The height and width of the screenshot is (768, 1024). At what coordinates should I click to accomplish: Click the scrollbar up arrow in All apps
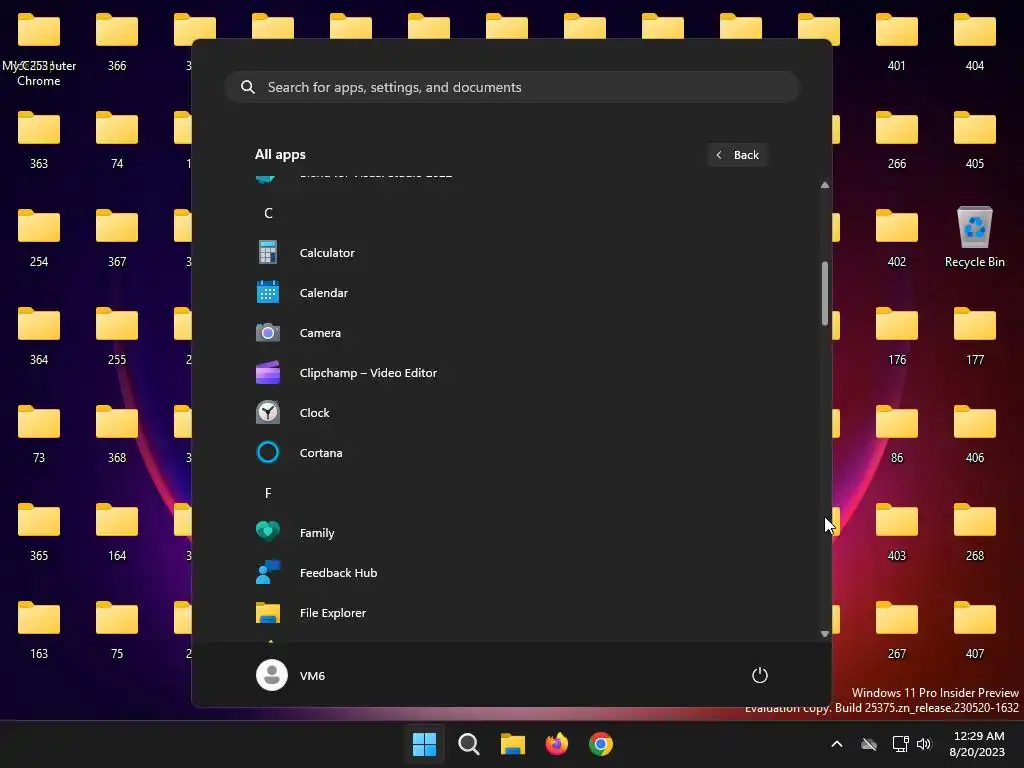825,185
